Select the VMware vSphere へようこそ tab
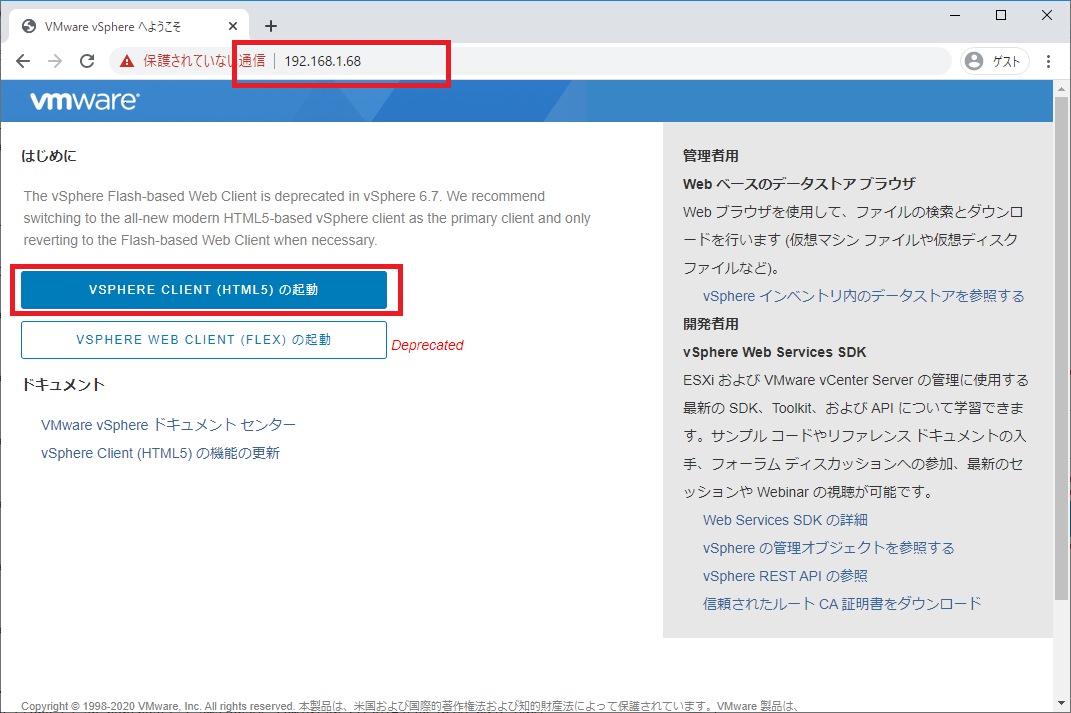 128,26
